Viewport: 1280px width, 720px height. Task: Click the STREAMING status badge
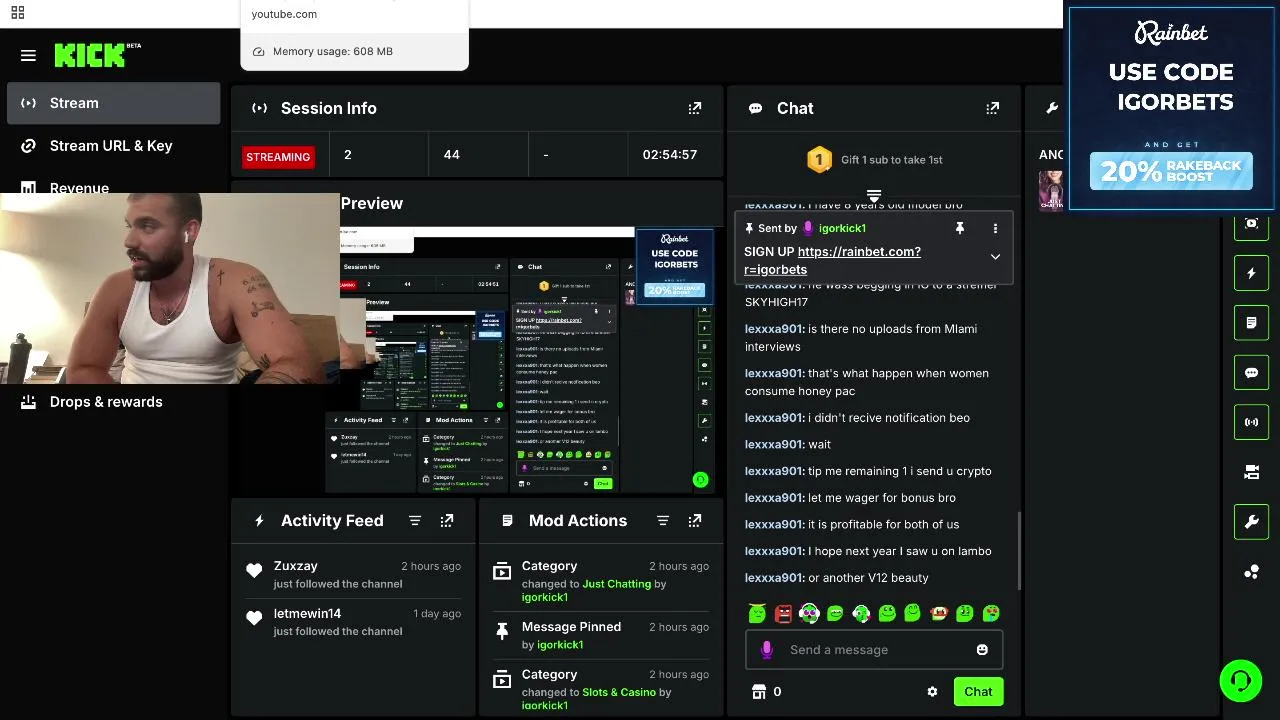278,157
